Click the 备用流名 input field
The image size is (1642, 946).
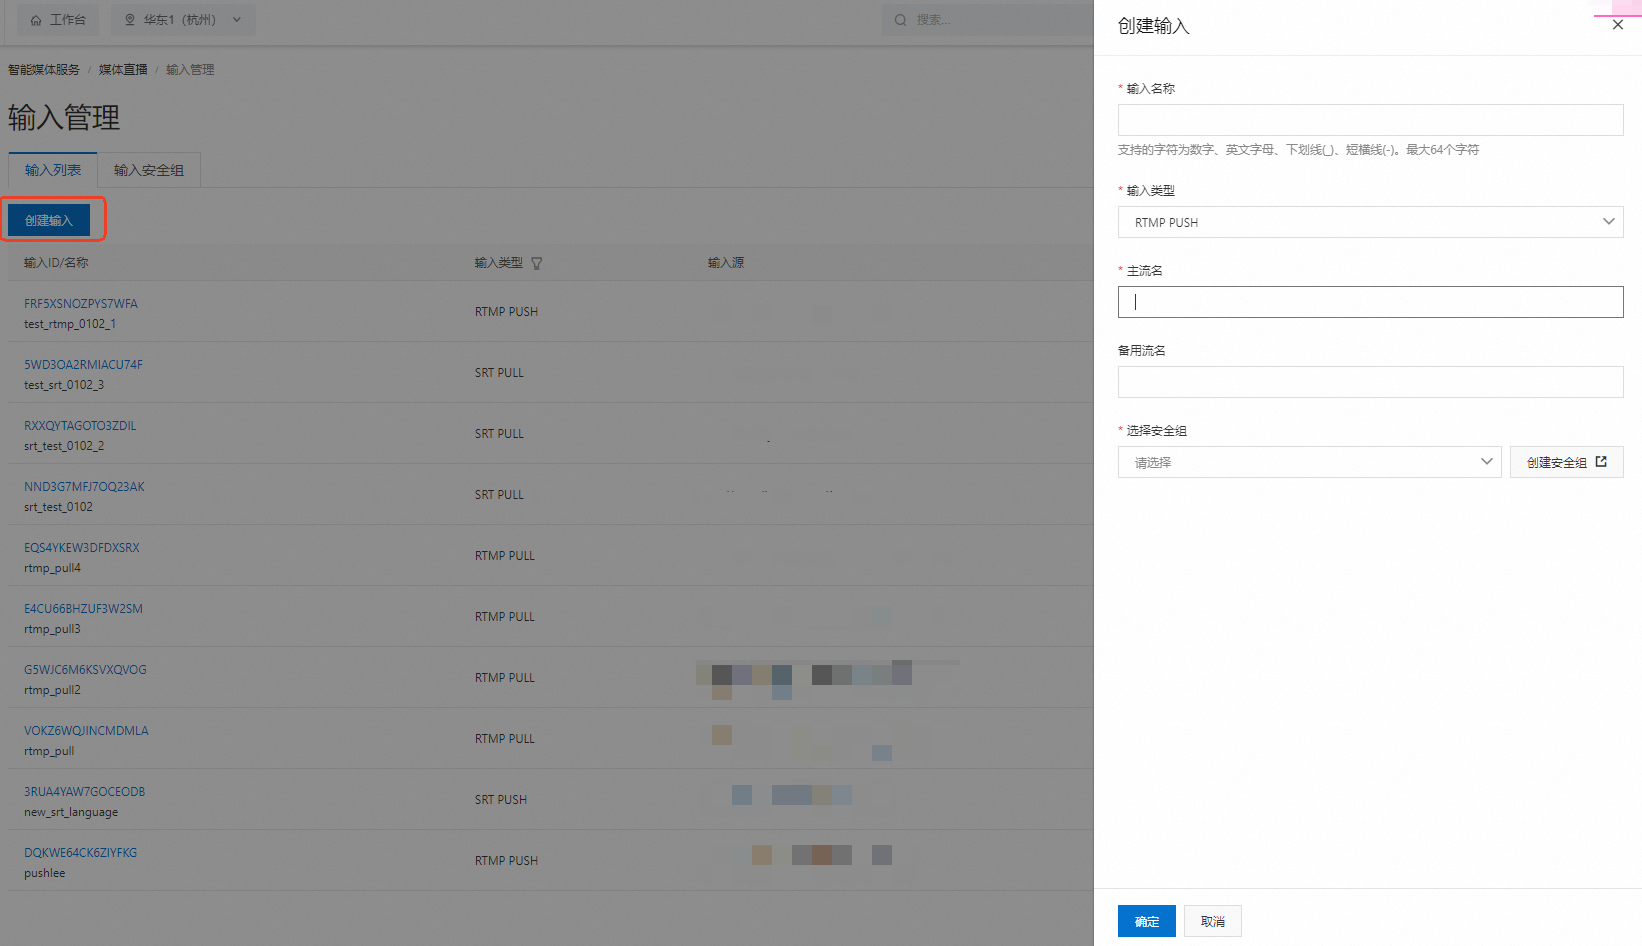[1370, 382]
